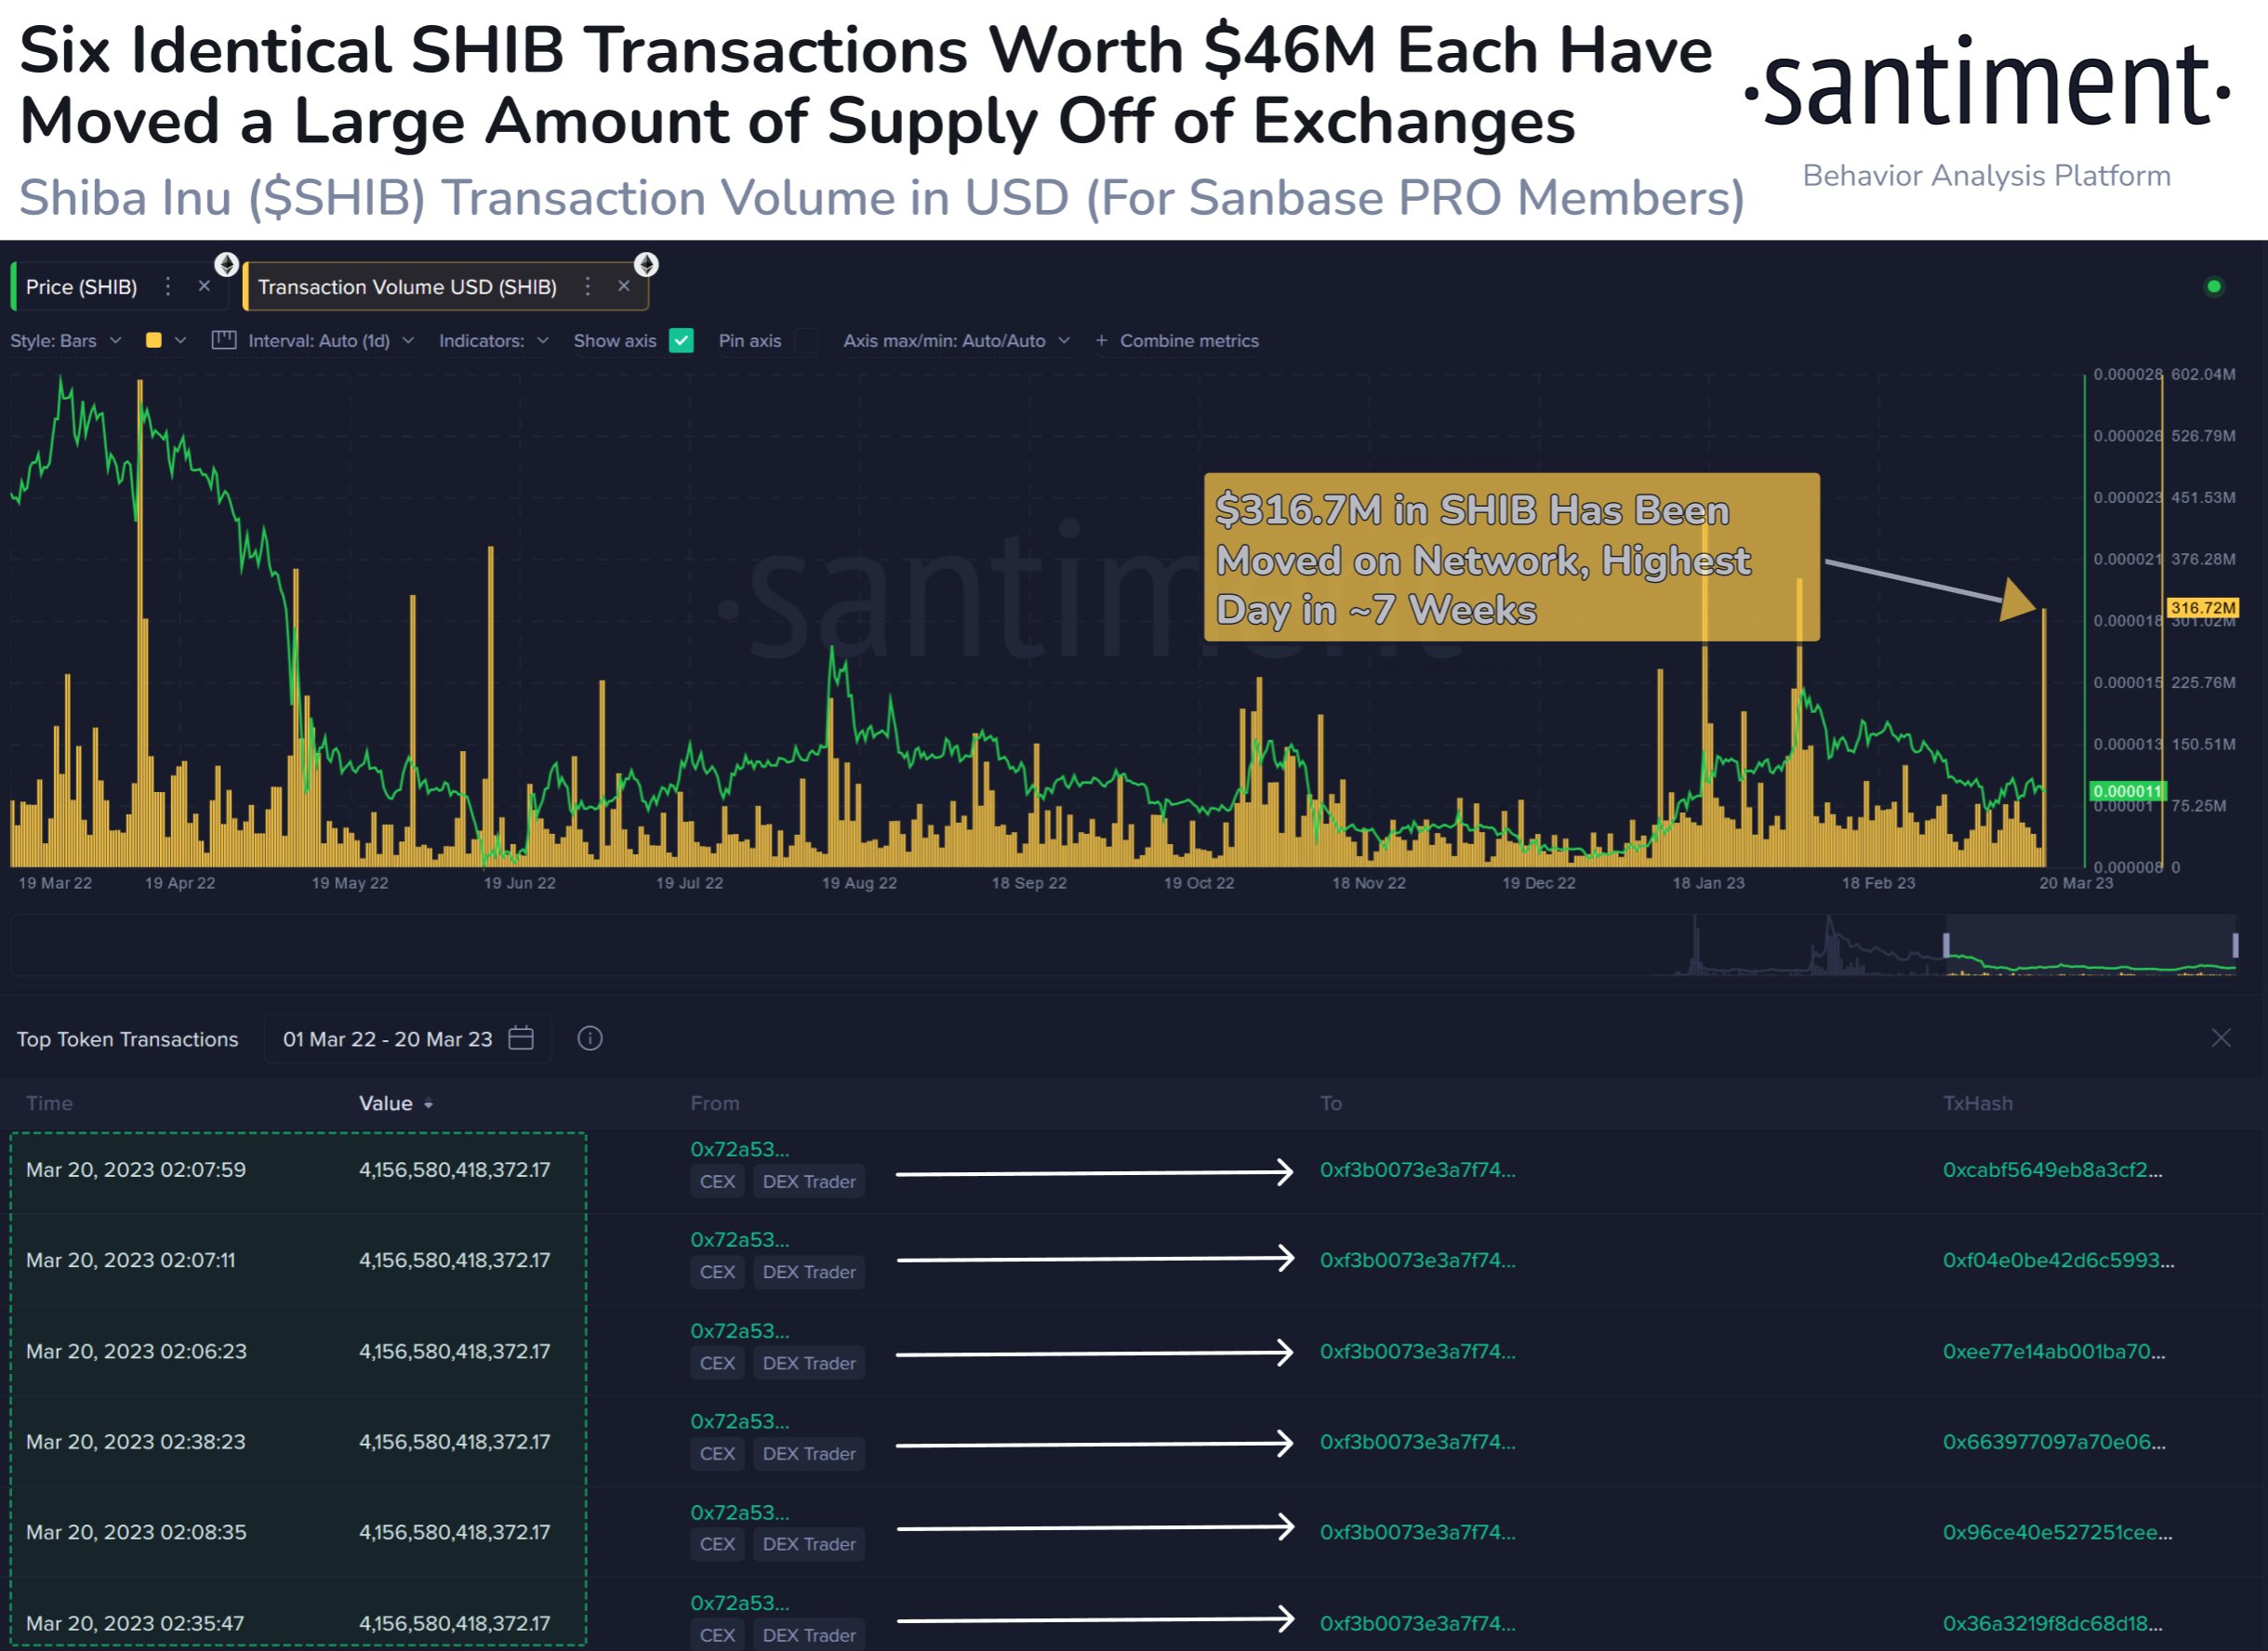This screenshot has height=1651, width=2268.
Task: Expand the color picker chevron next to the swatch
Action: click(x=180, y=340)
